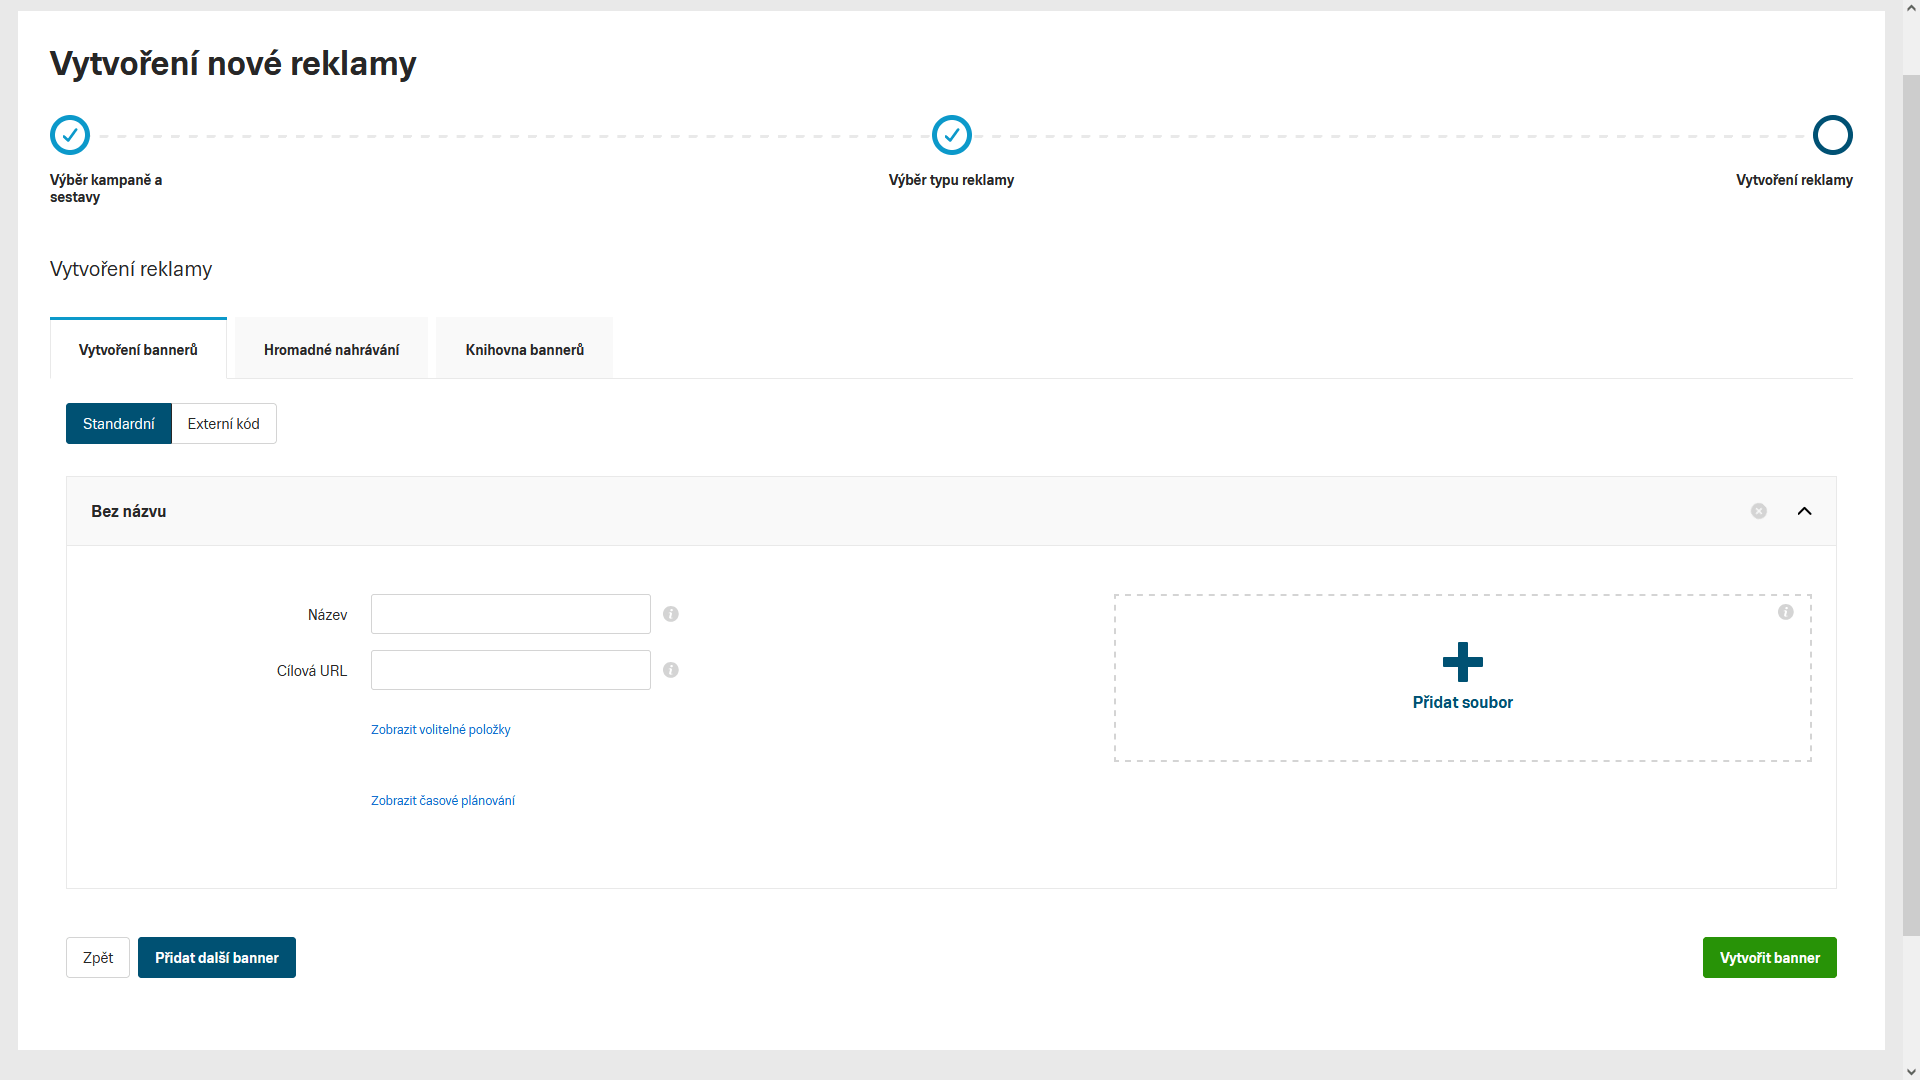Click the info icon beside Název field

671,614
